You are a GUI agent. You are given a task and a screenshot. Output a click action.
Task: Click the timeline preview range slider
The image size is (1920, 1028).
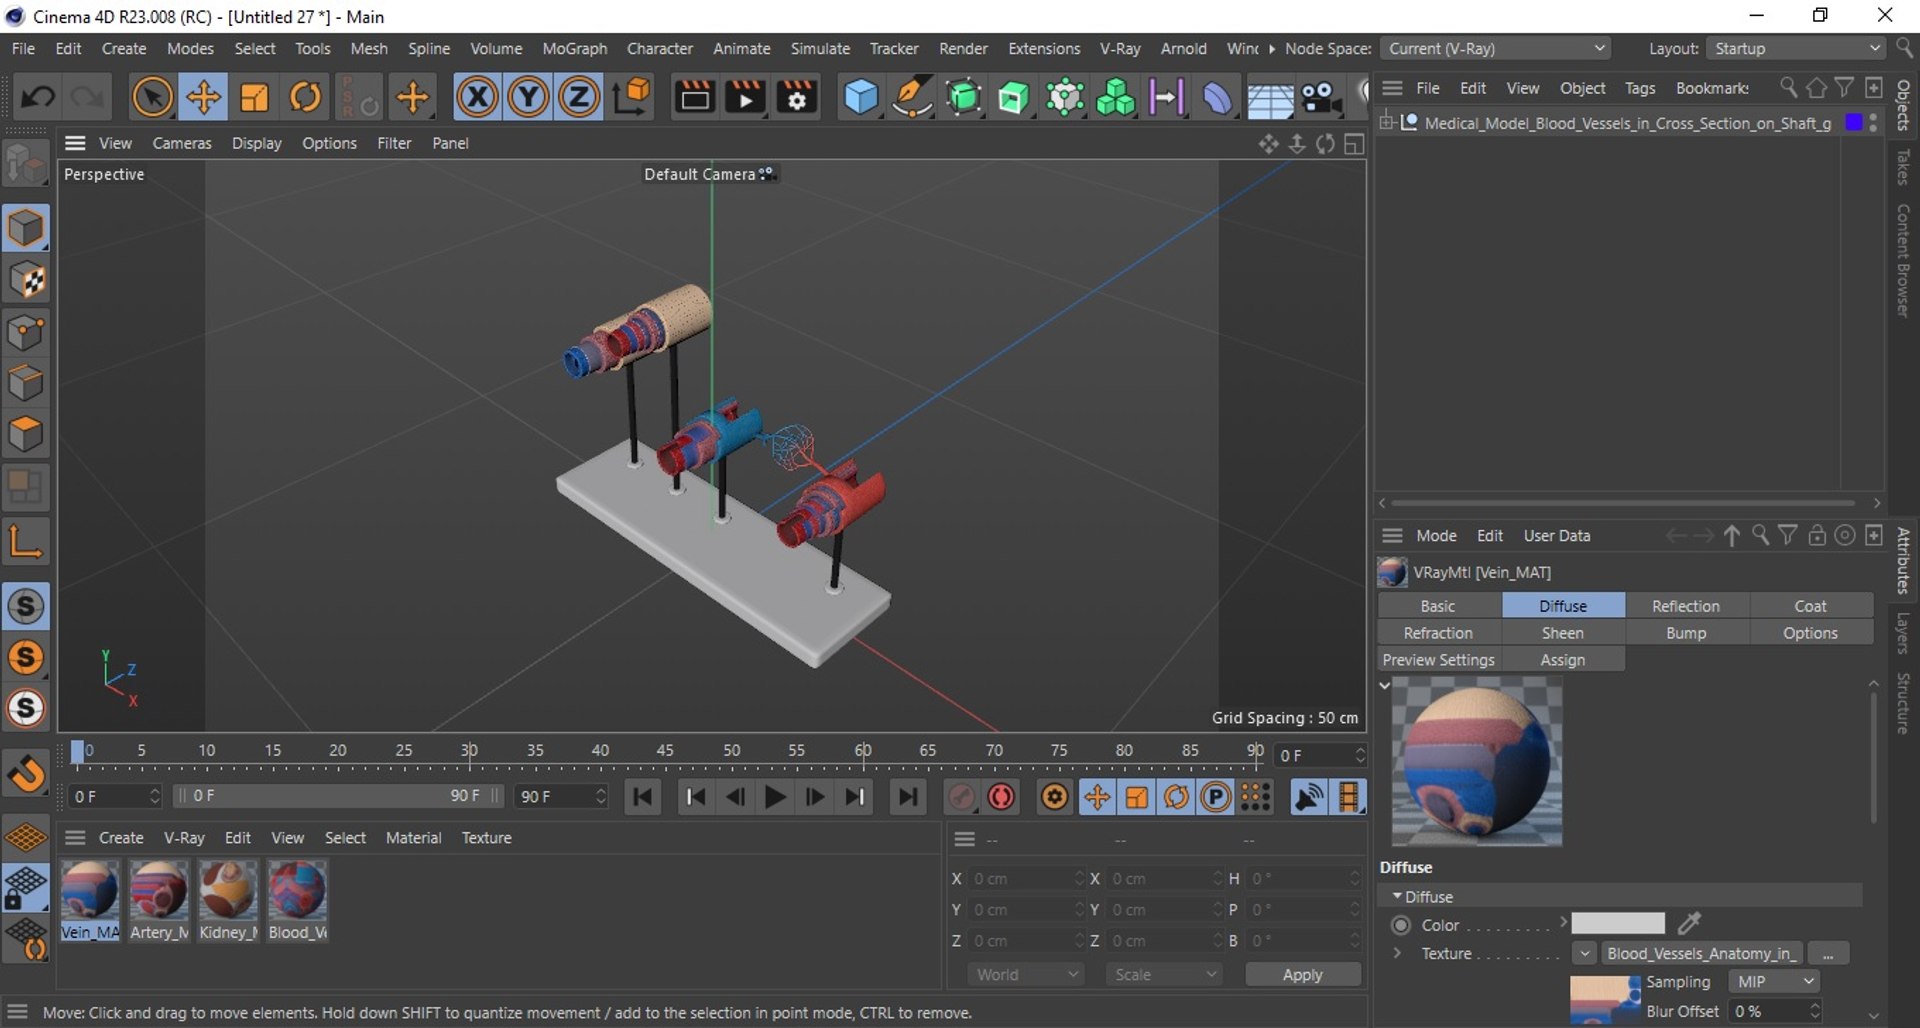pyautogui.click(x=337, y=795)
